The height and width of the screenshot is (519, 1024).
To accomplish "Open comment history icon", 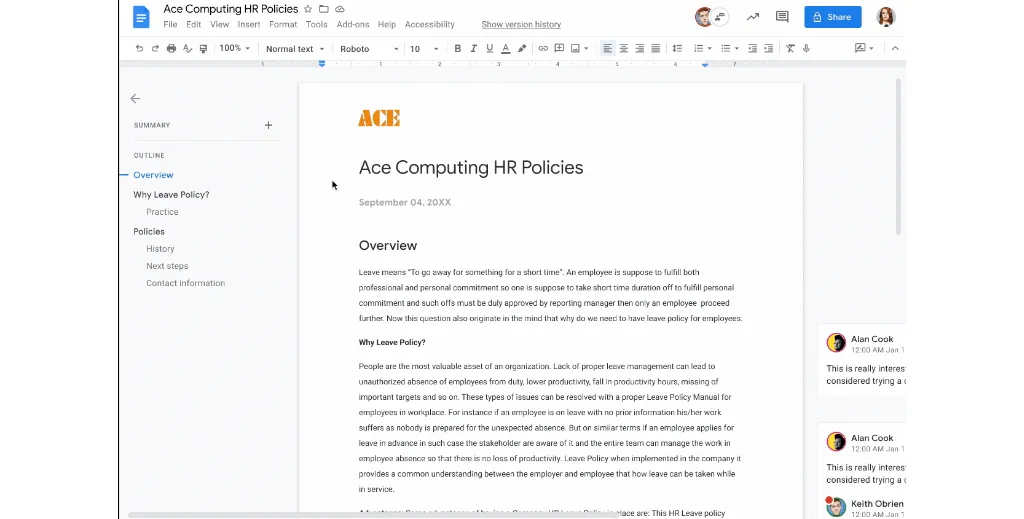I will click(782, 17).
